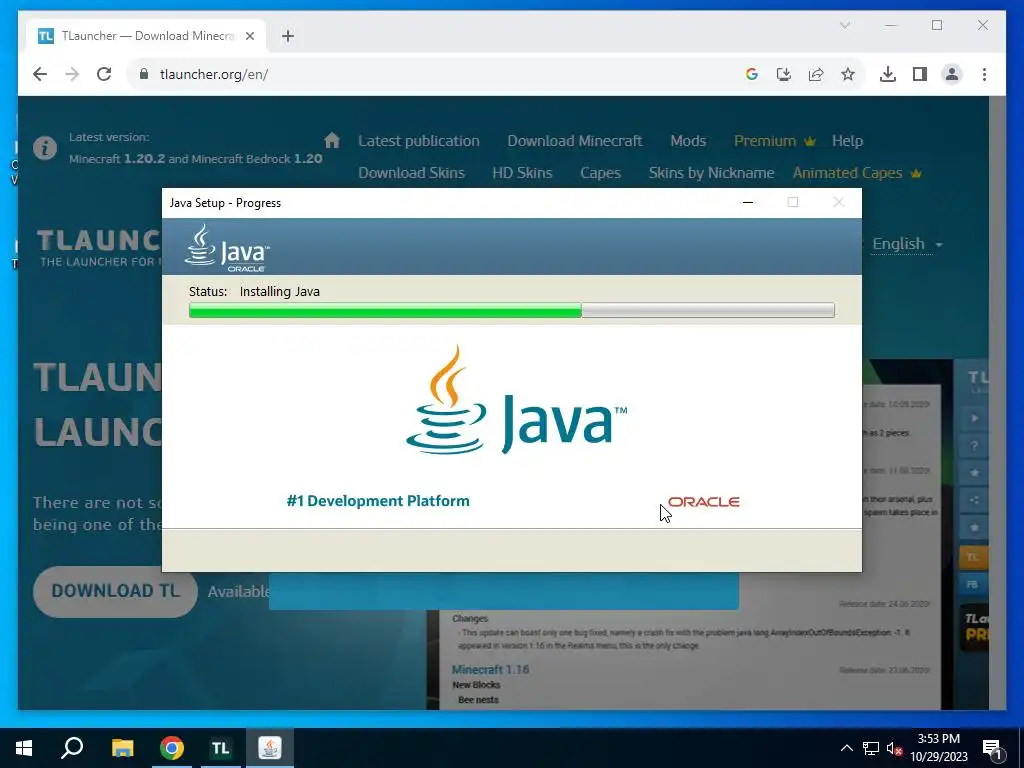1024x768 pixels.
Task: Go to HD Skins link
Action: 522,173
